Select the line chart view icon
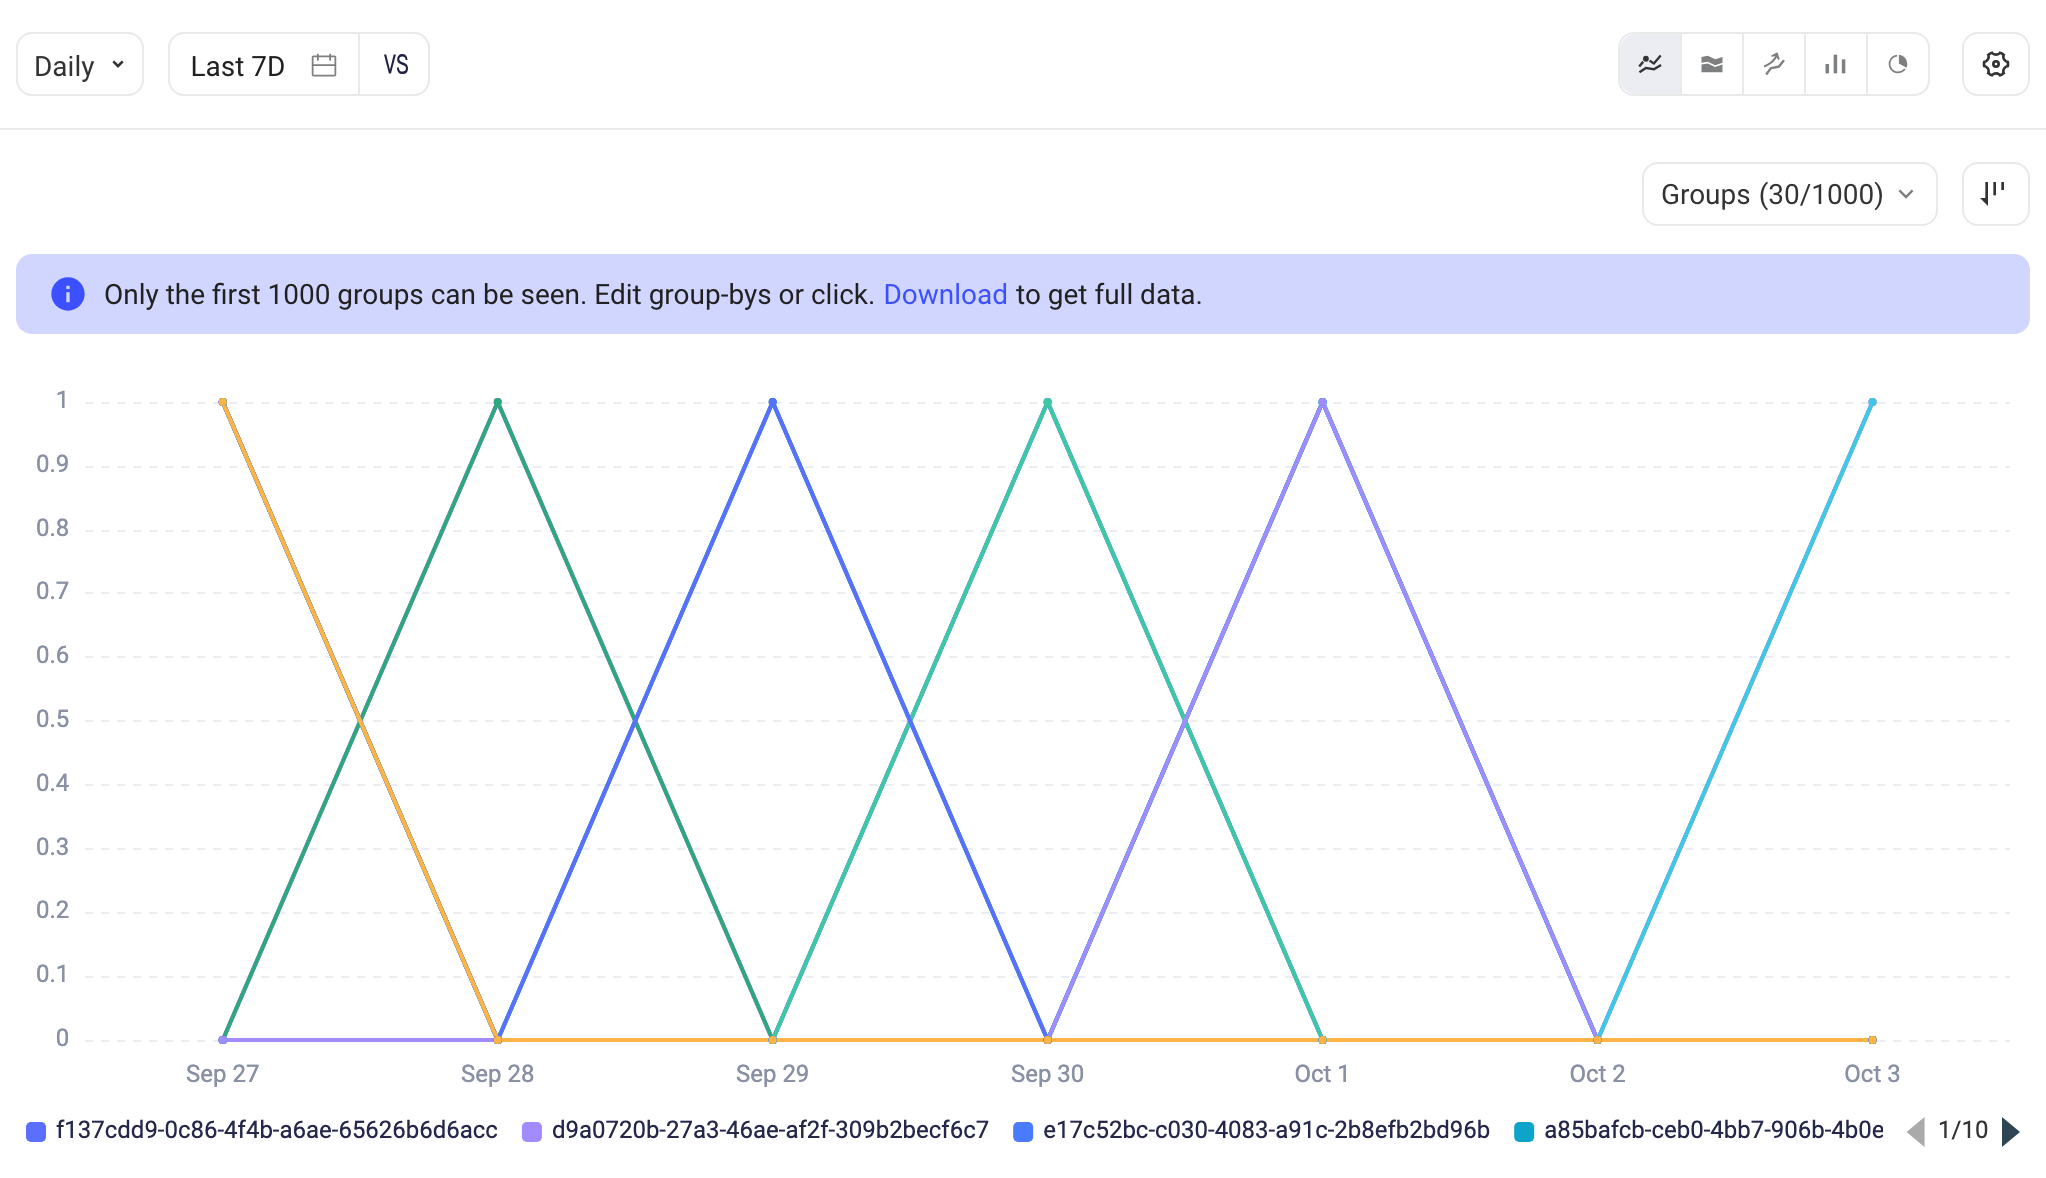2046x1178 pixels. (x=1650, y=64)
